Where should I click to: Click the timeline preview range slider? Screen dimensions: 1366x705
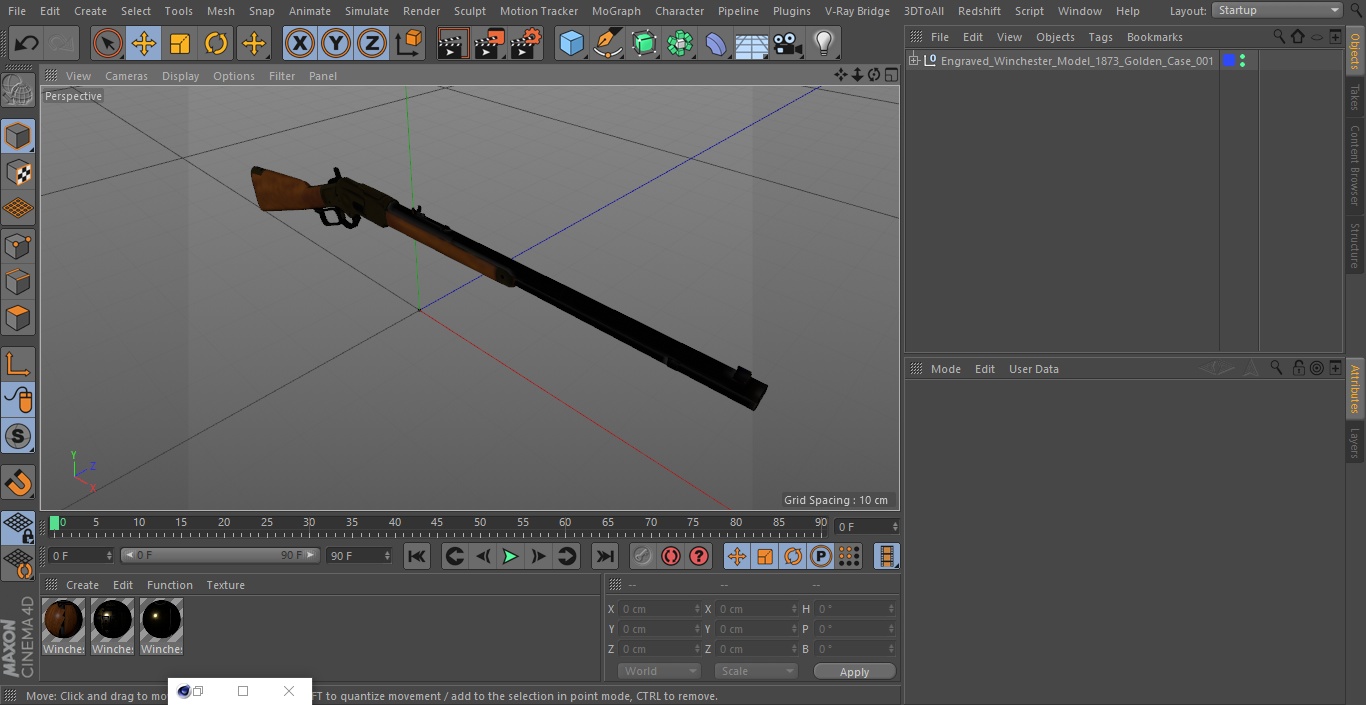click(x=220, y=555)
